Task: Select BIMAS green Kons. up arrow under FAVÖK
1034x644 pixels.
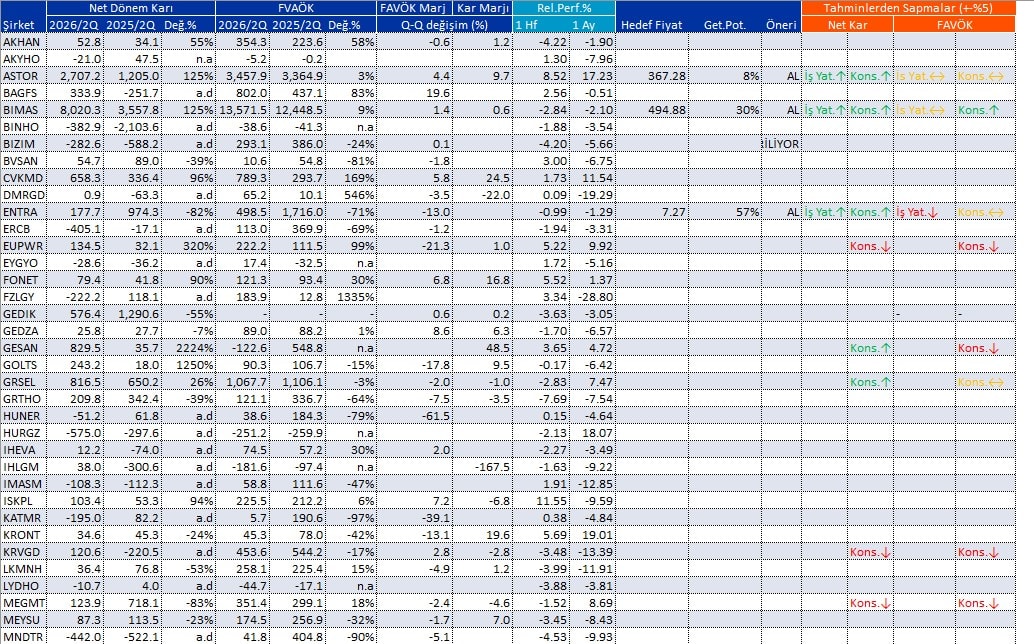Action: click(979, 110)
